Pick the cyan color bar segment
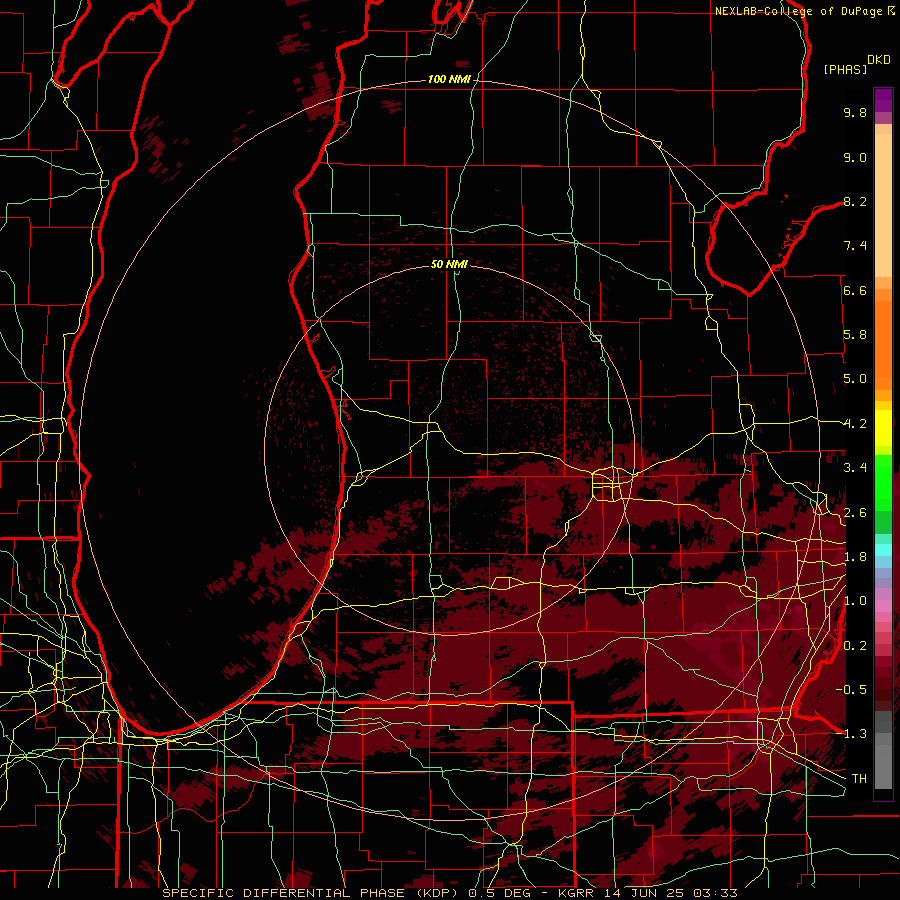900x900 pixels. 883,550
